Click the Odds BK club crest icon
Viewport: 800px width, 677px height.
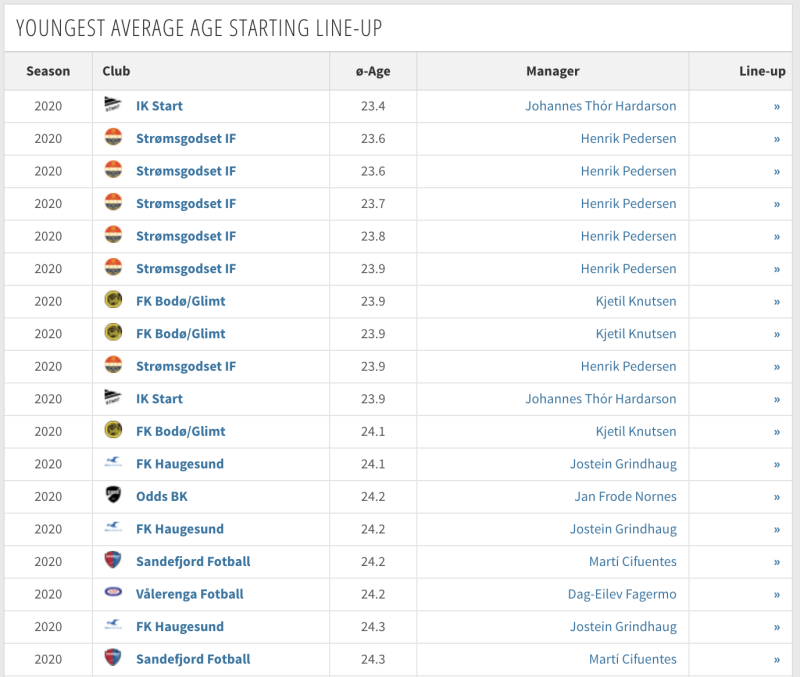(113, 496)
